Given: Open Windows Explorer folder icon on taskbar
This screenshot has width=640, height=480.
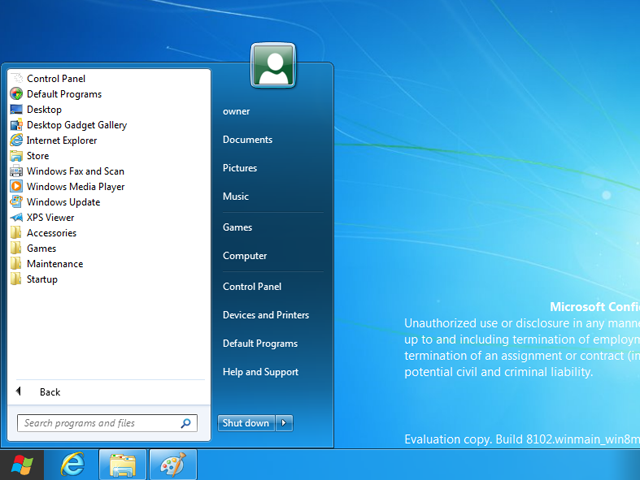Looking at the screenshot, I should pyautogui.click(x=123, y=465).
